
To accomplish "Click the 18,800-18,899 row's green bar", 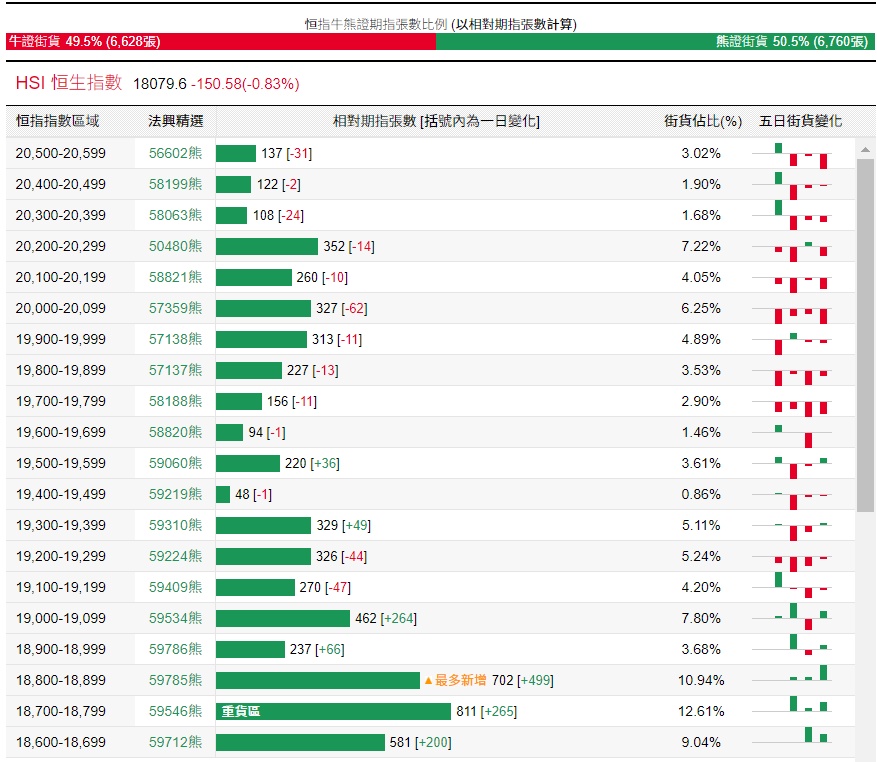I will pos(318,680).
